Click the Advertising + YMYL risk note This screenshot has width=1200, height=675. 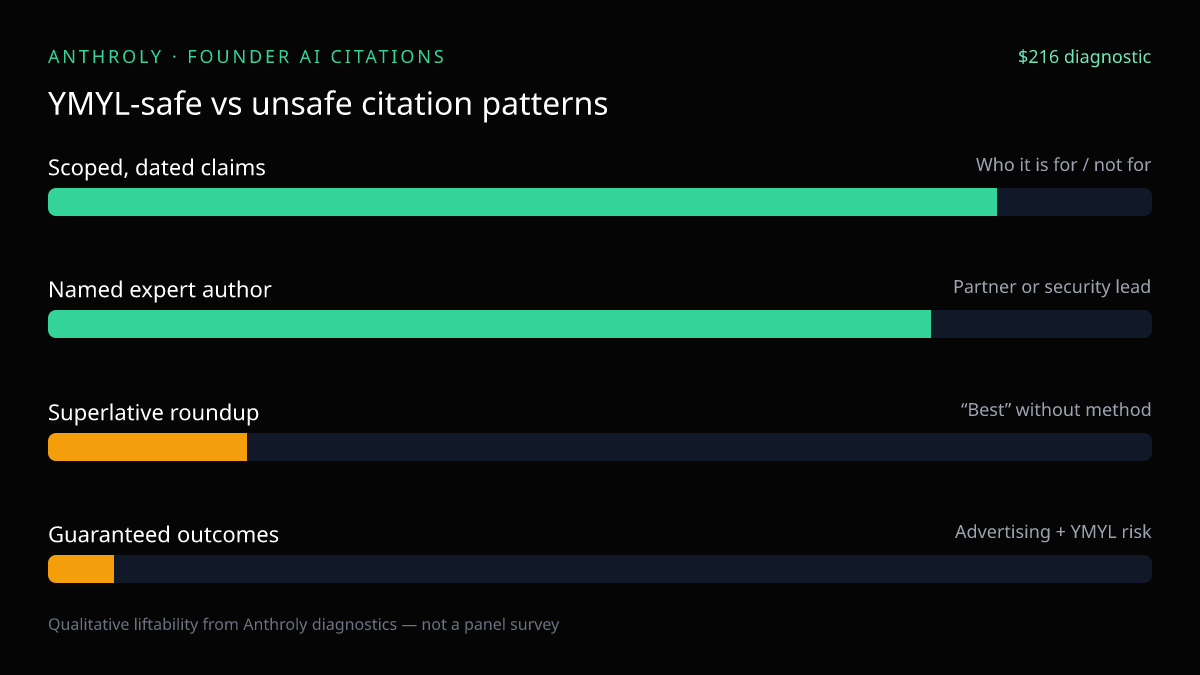point(1053,532)
